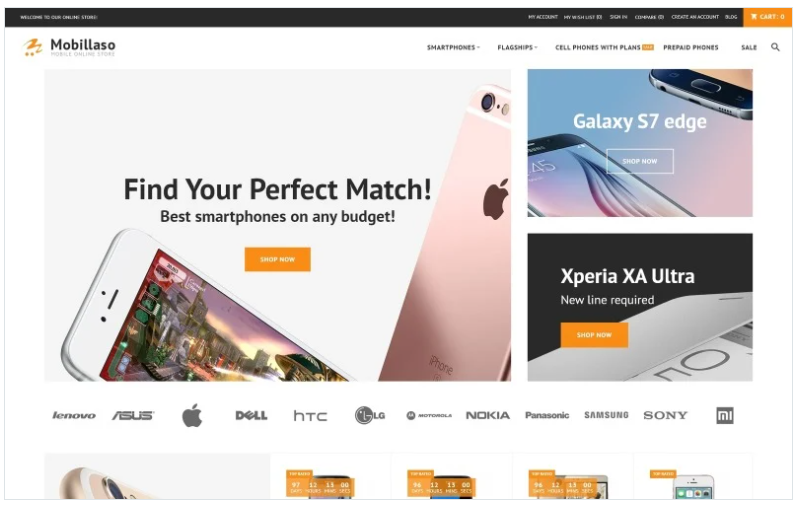This screenshot has width=798, height=508.
Task: Click Shop Now on main banner
Action: (277, 259)
